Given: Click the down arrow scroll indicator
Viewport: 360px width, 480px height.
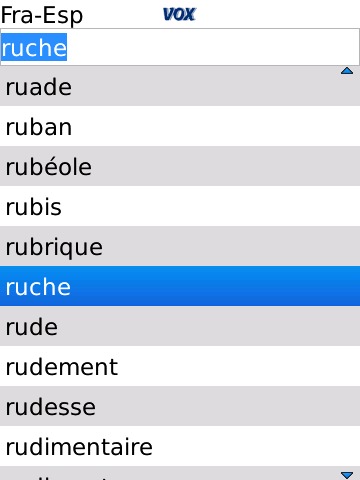Looking at the screenshot, I should pos(347,475).
